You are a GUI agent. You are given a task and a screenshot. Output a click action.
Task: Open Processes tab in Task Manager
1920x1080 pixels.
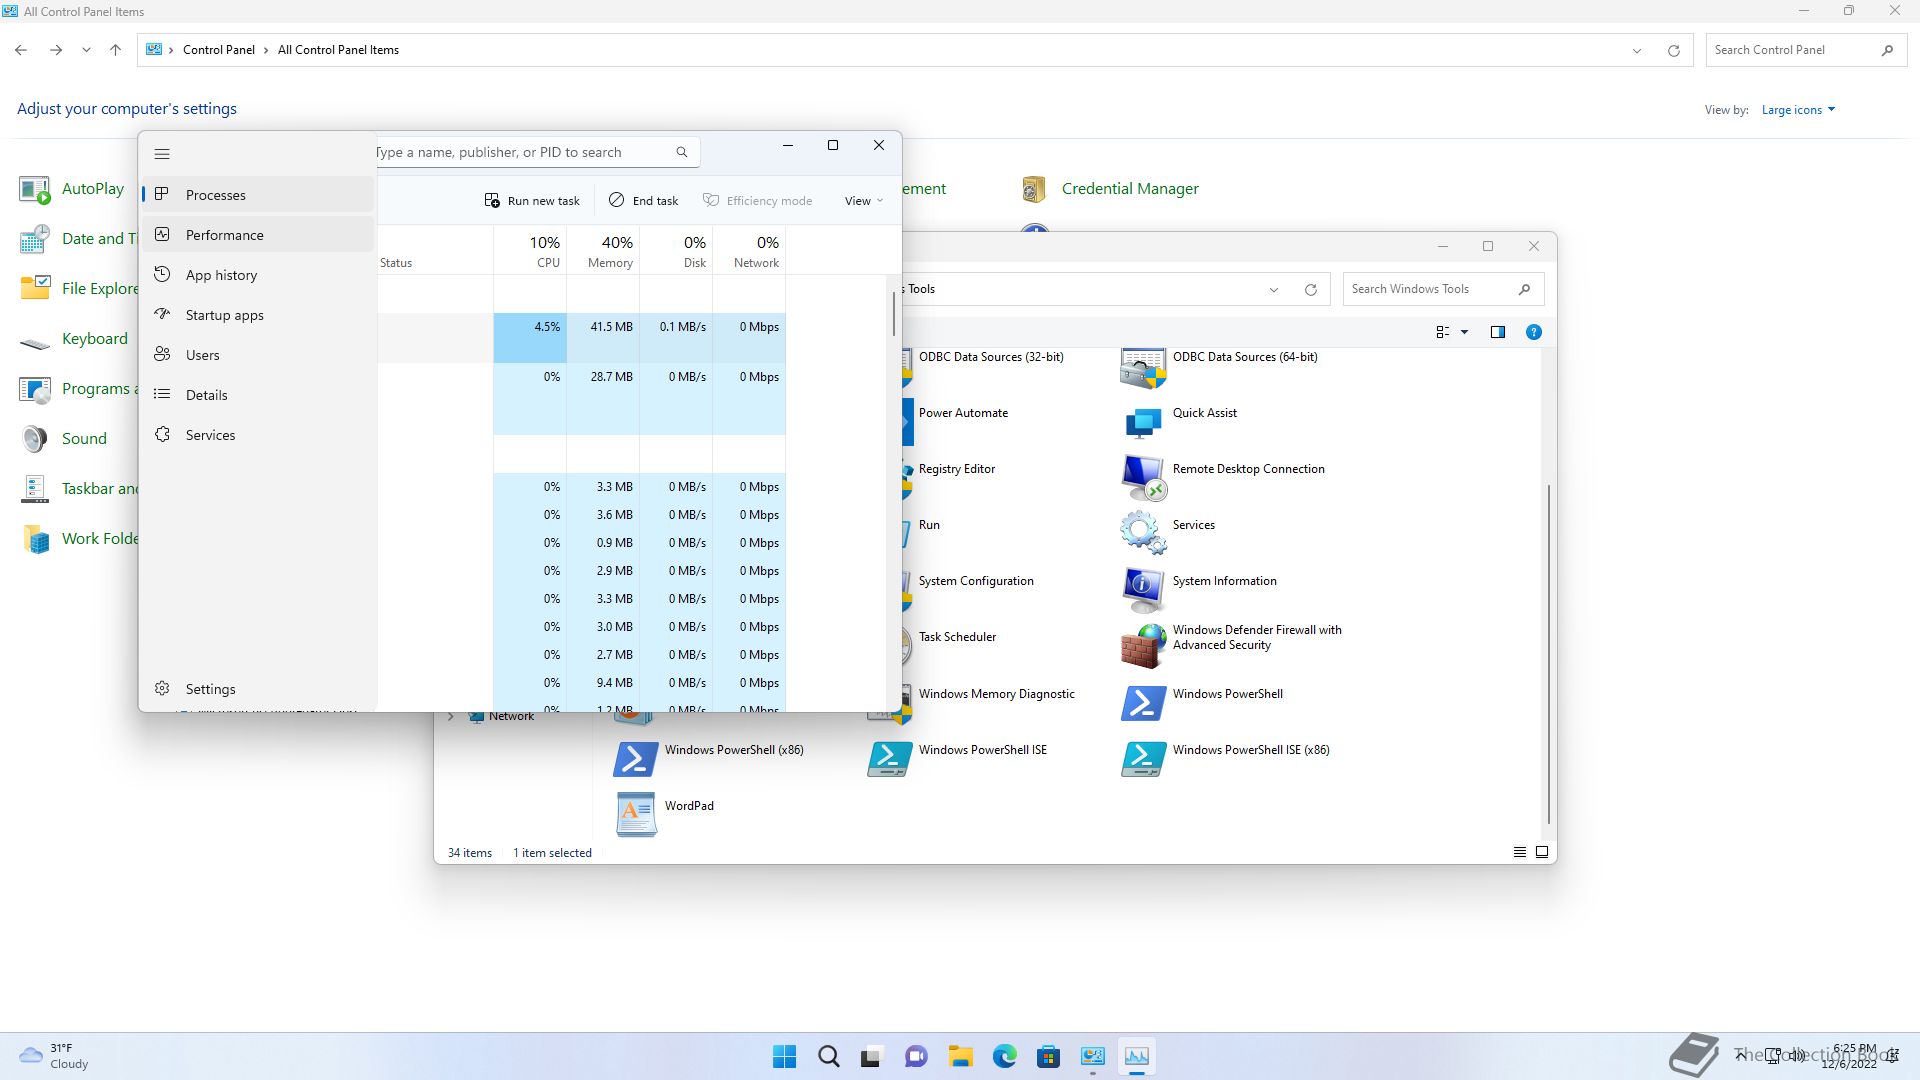(x=258, y=195)
